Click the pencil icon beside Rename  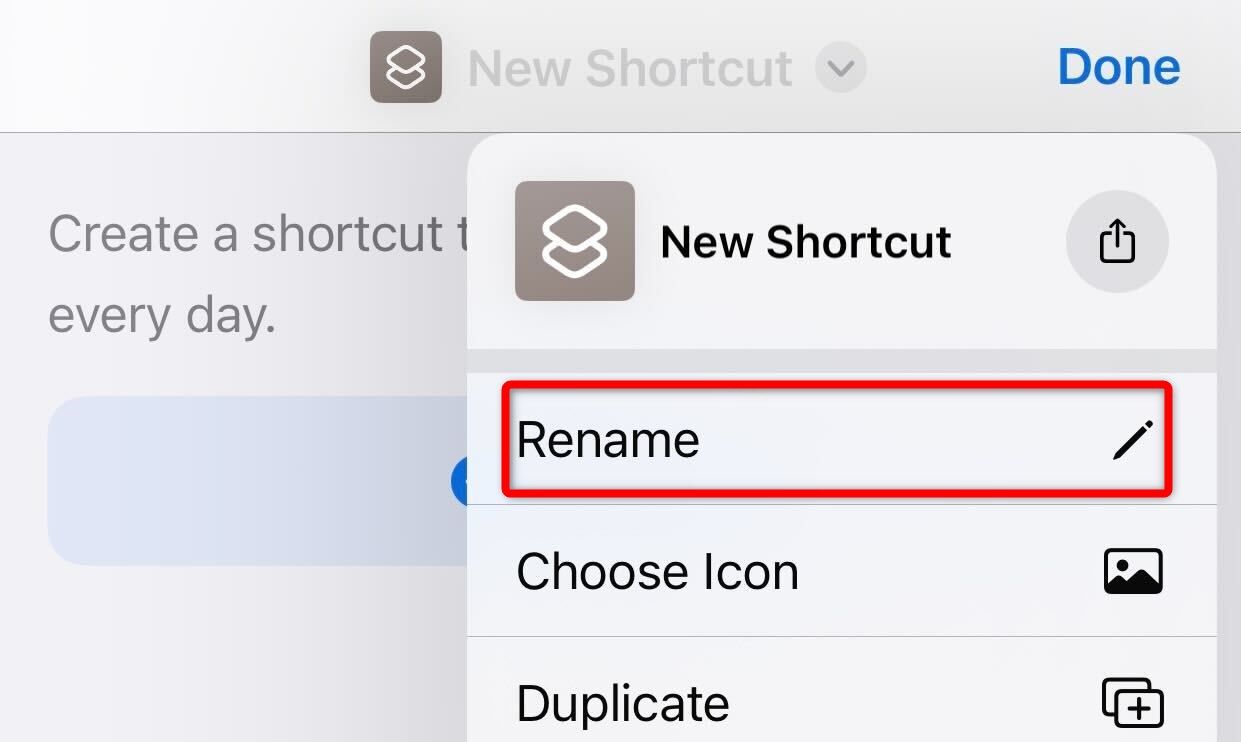[1133, 440]
